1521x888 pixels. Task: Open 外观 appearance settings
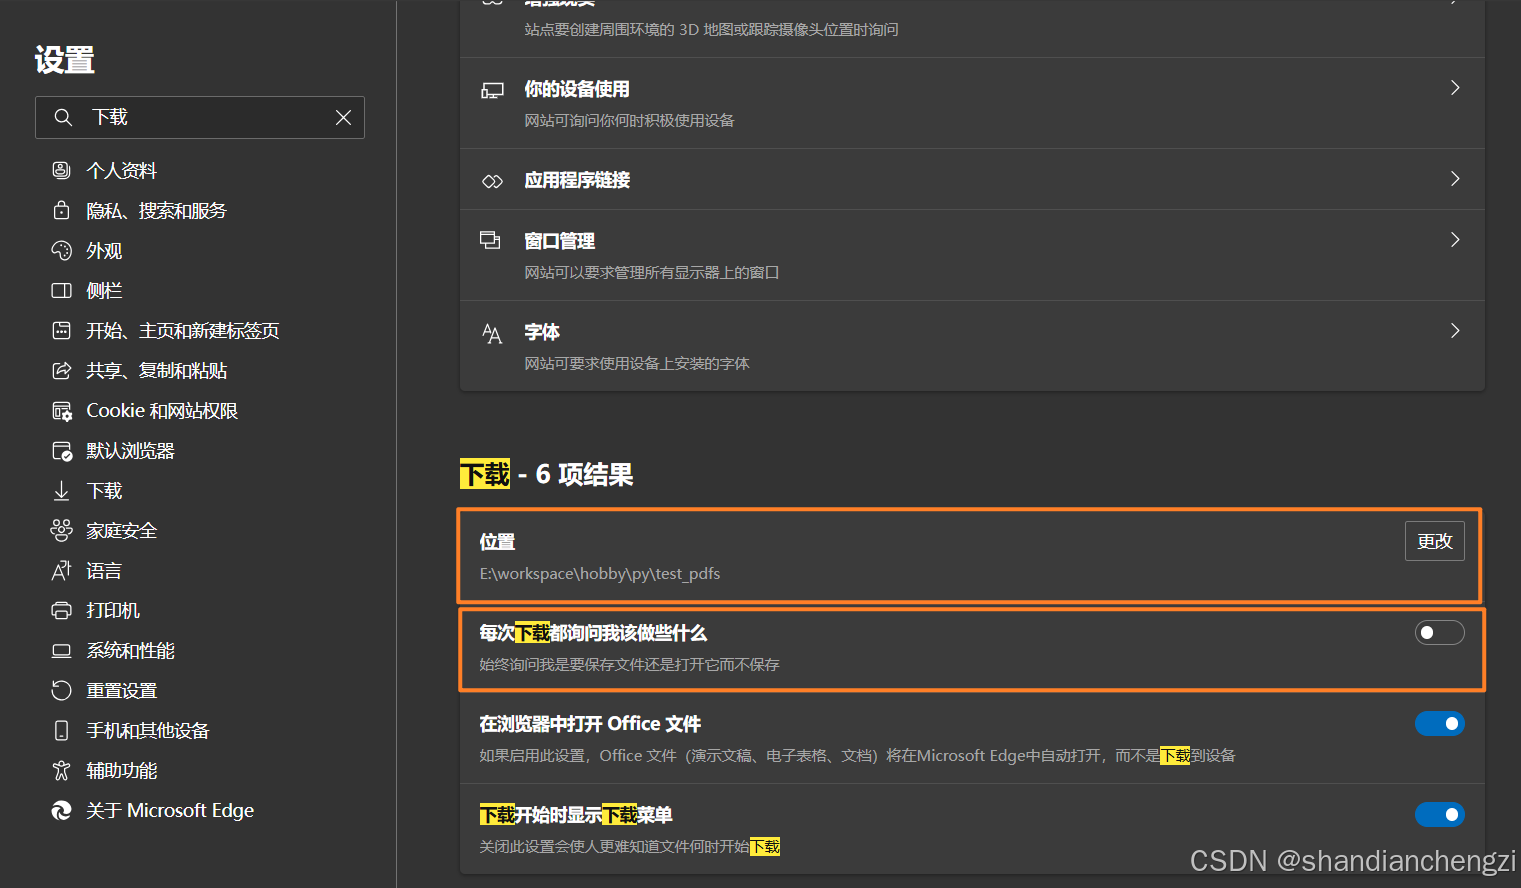coord(102,250)
